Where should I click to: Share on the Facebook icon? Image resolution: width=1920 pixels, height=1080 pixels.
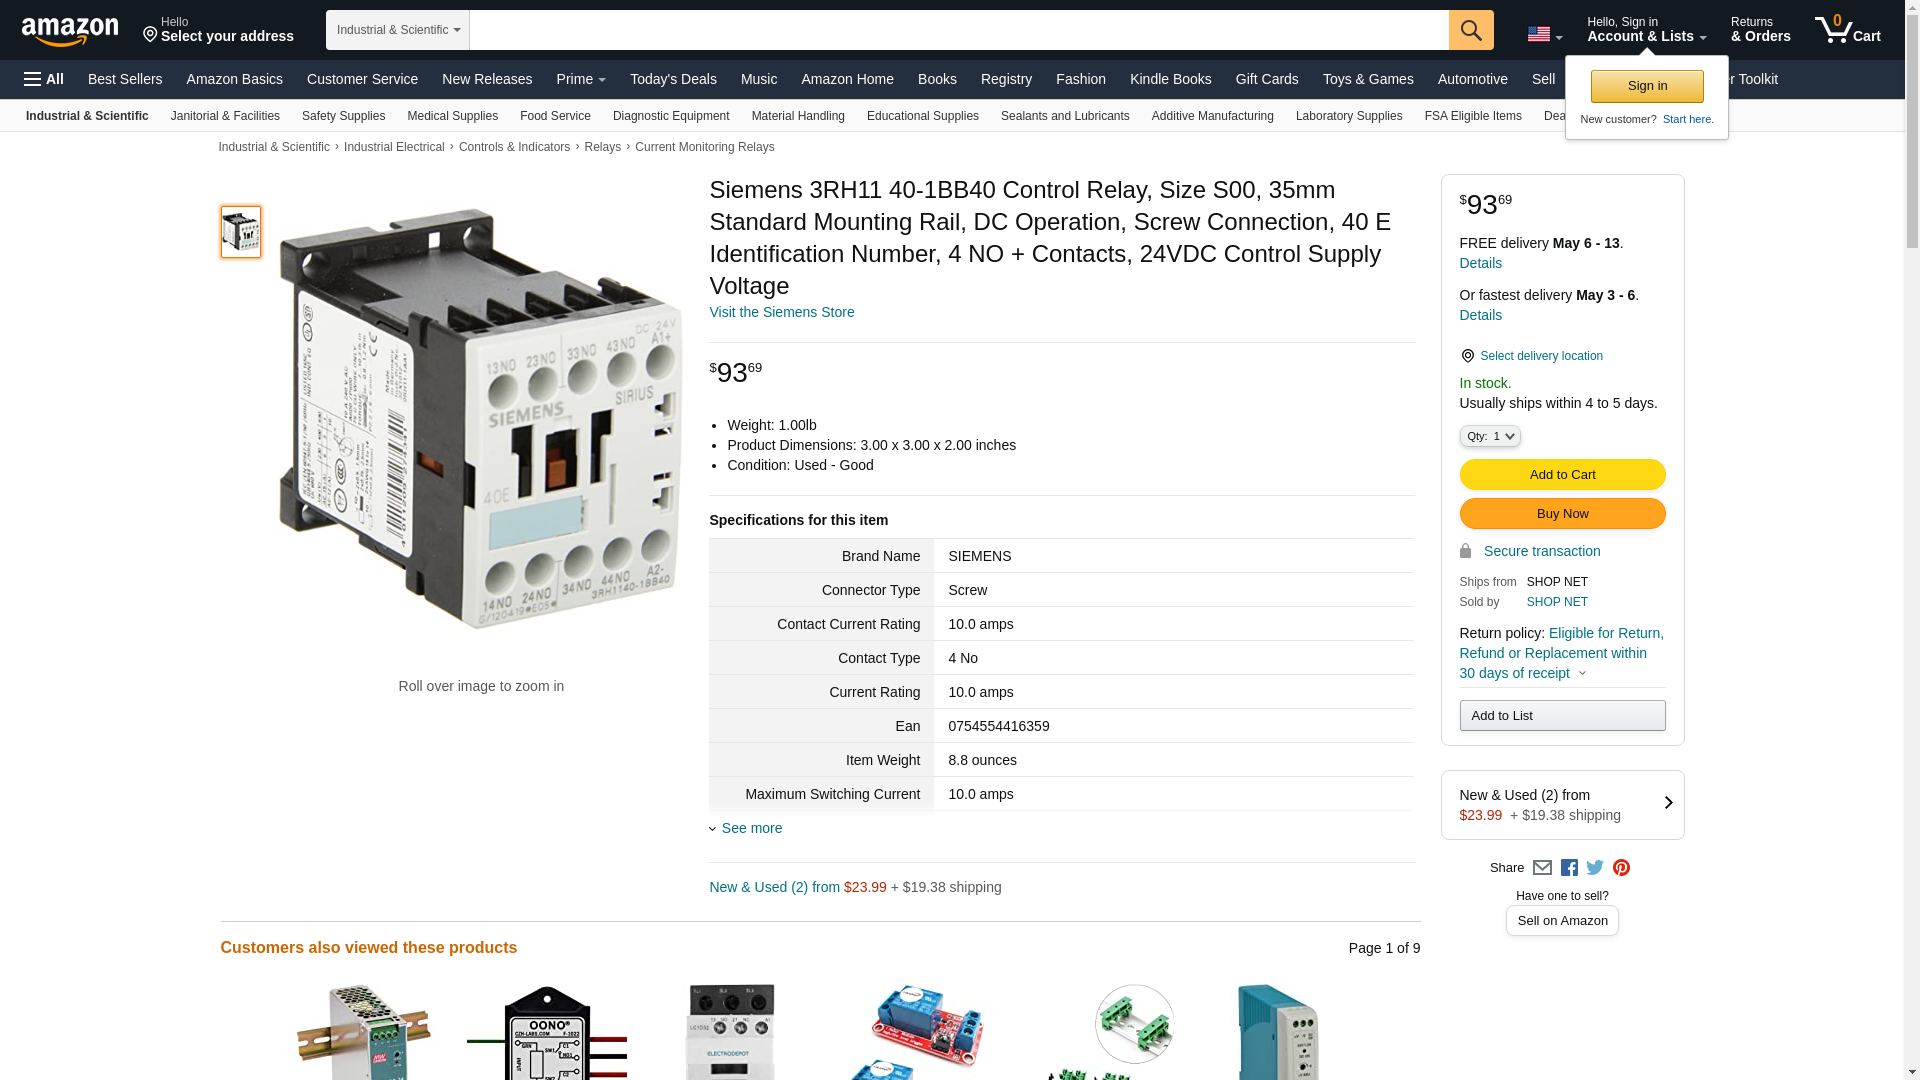click(x=1569, y=868)
